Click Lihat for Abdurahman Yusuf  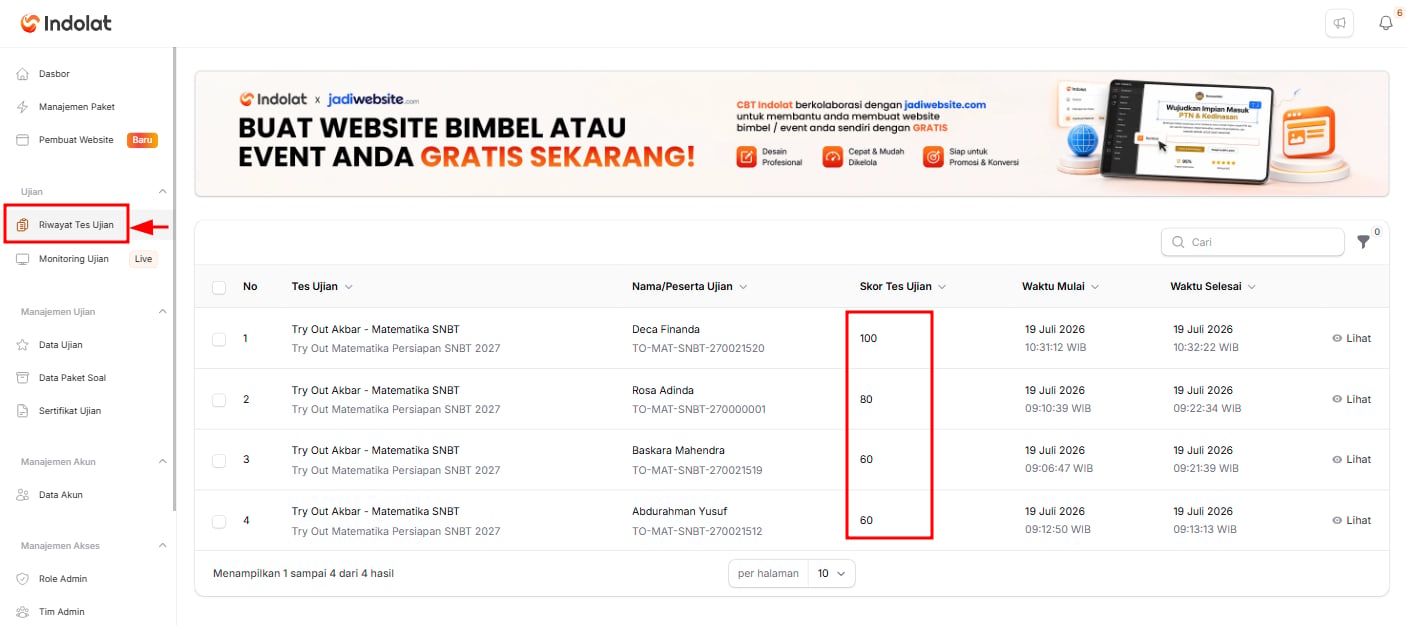(1351, 520)
